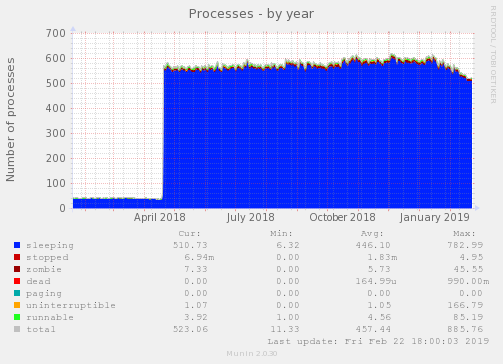Click the 'Number of processes' axis label

click(x=10, y=120)
